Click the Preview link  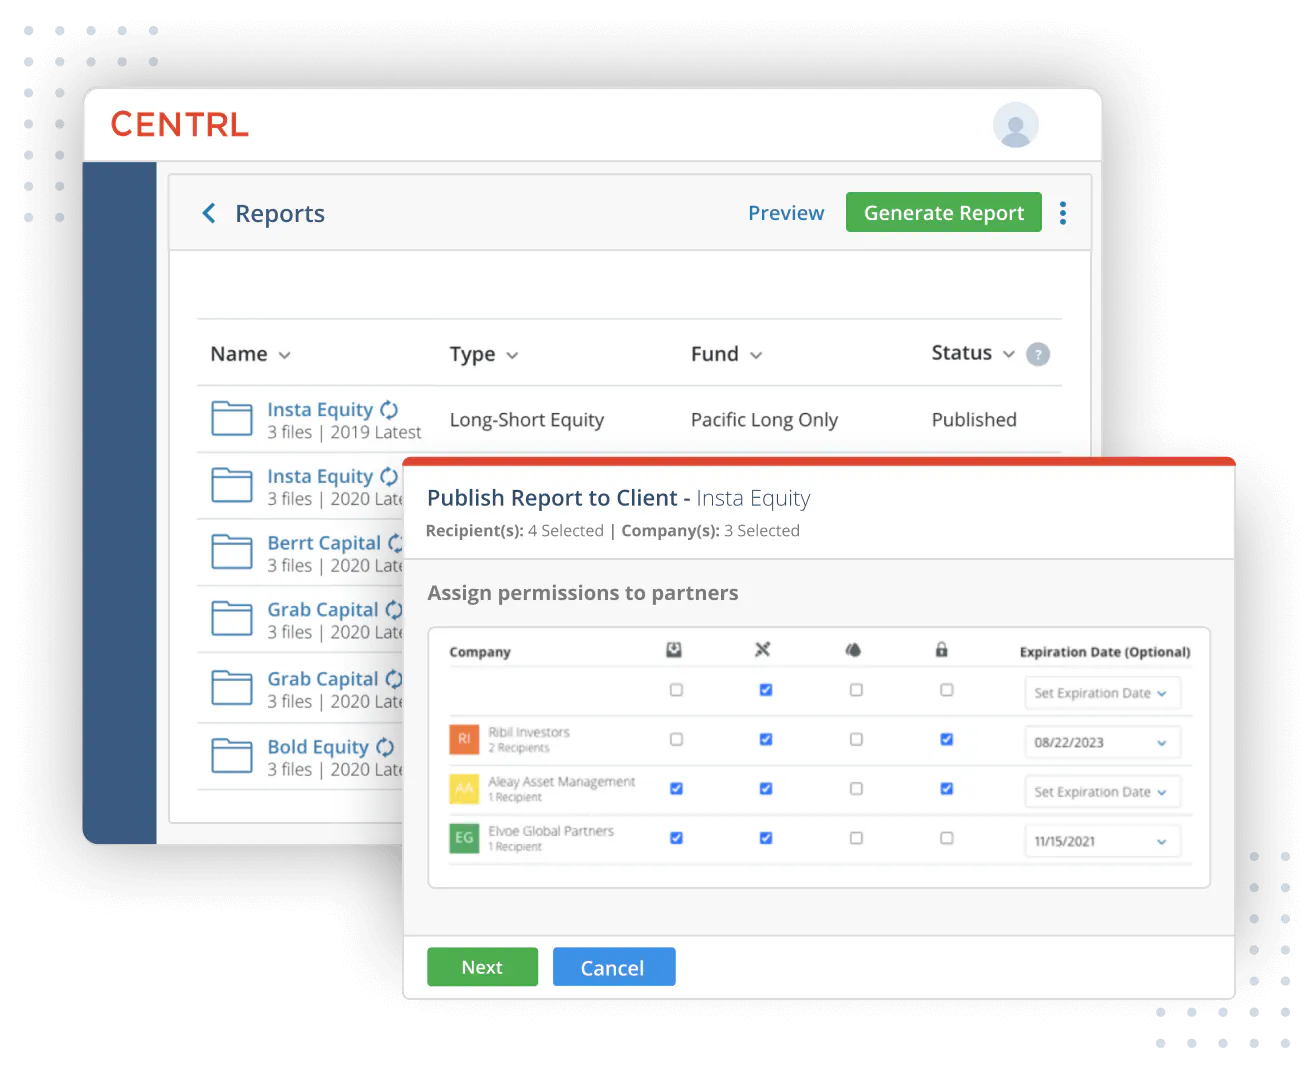click(x=786, y=213)
